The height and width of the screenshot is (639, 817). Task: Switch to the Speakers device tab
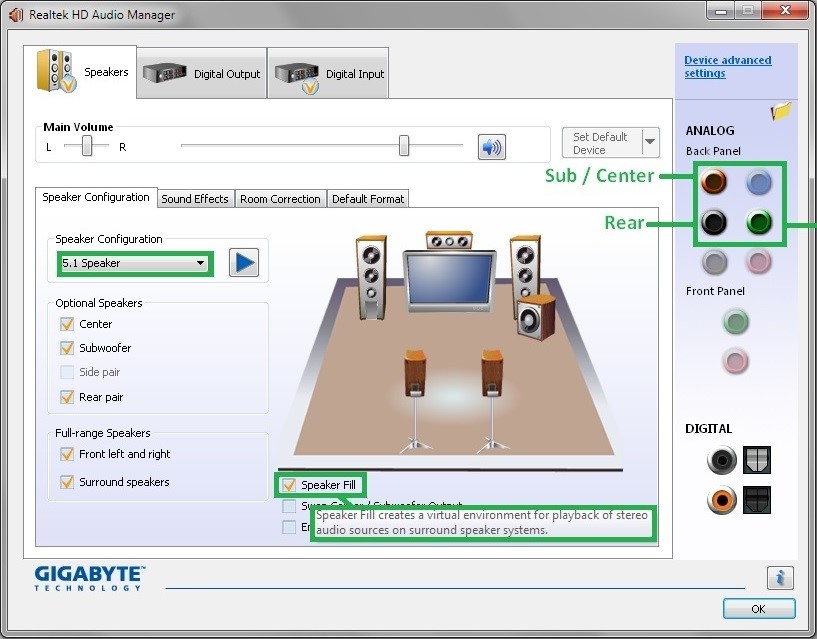[x=81, y=72]
